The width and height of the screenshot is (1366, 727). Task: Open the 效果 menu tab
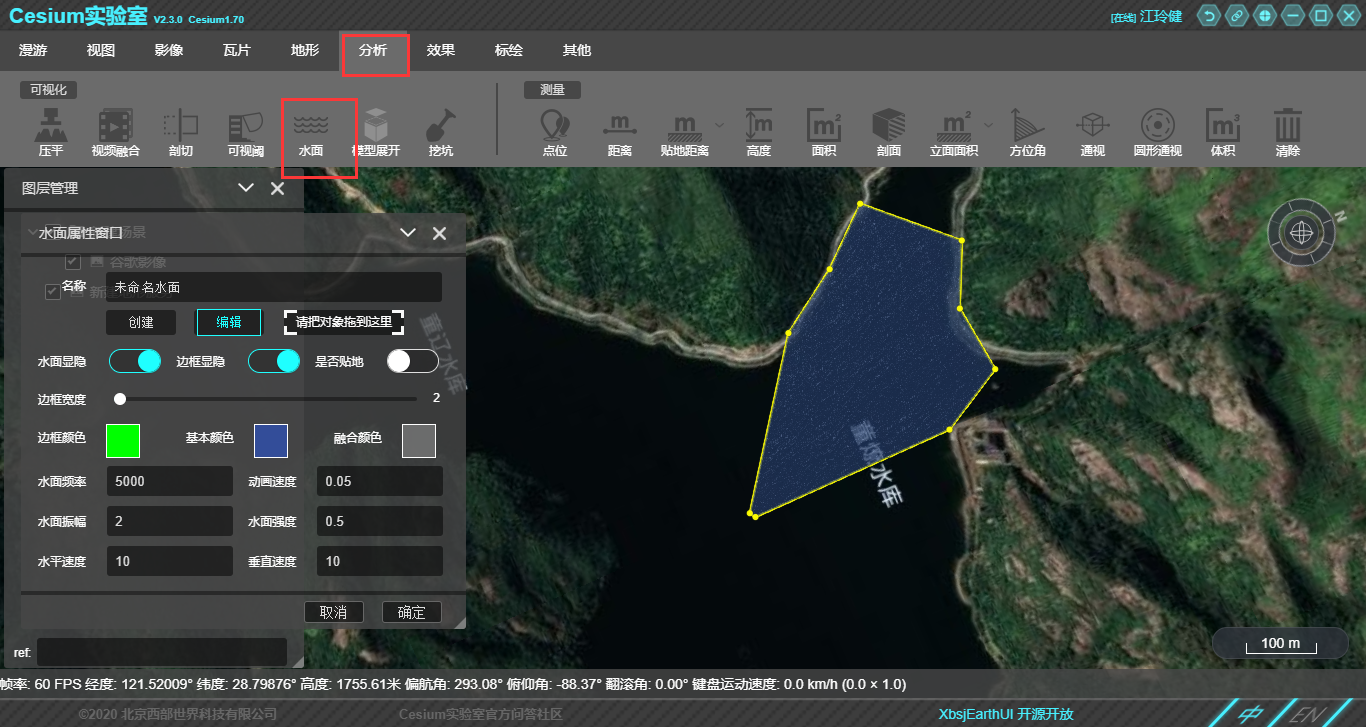[x=441, y=50]
